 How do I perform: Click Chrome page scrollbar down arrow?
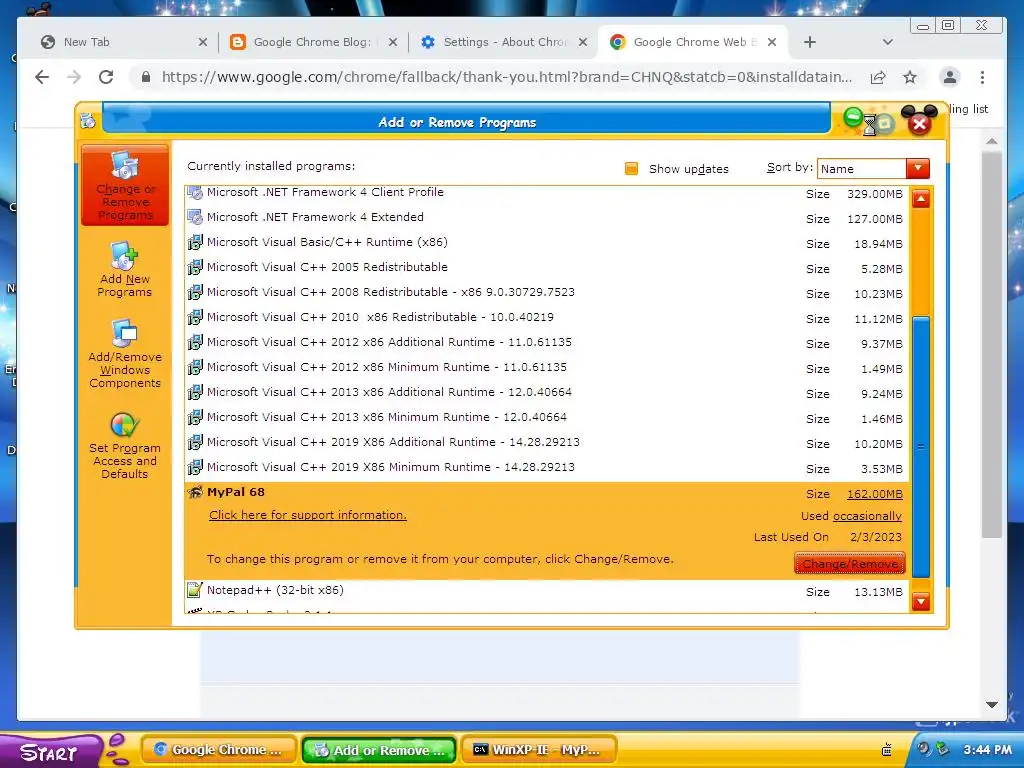tap(991, 705)
